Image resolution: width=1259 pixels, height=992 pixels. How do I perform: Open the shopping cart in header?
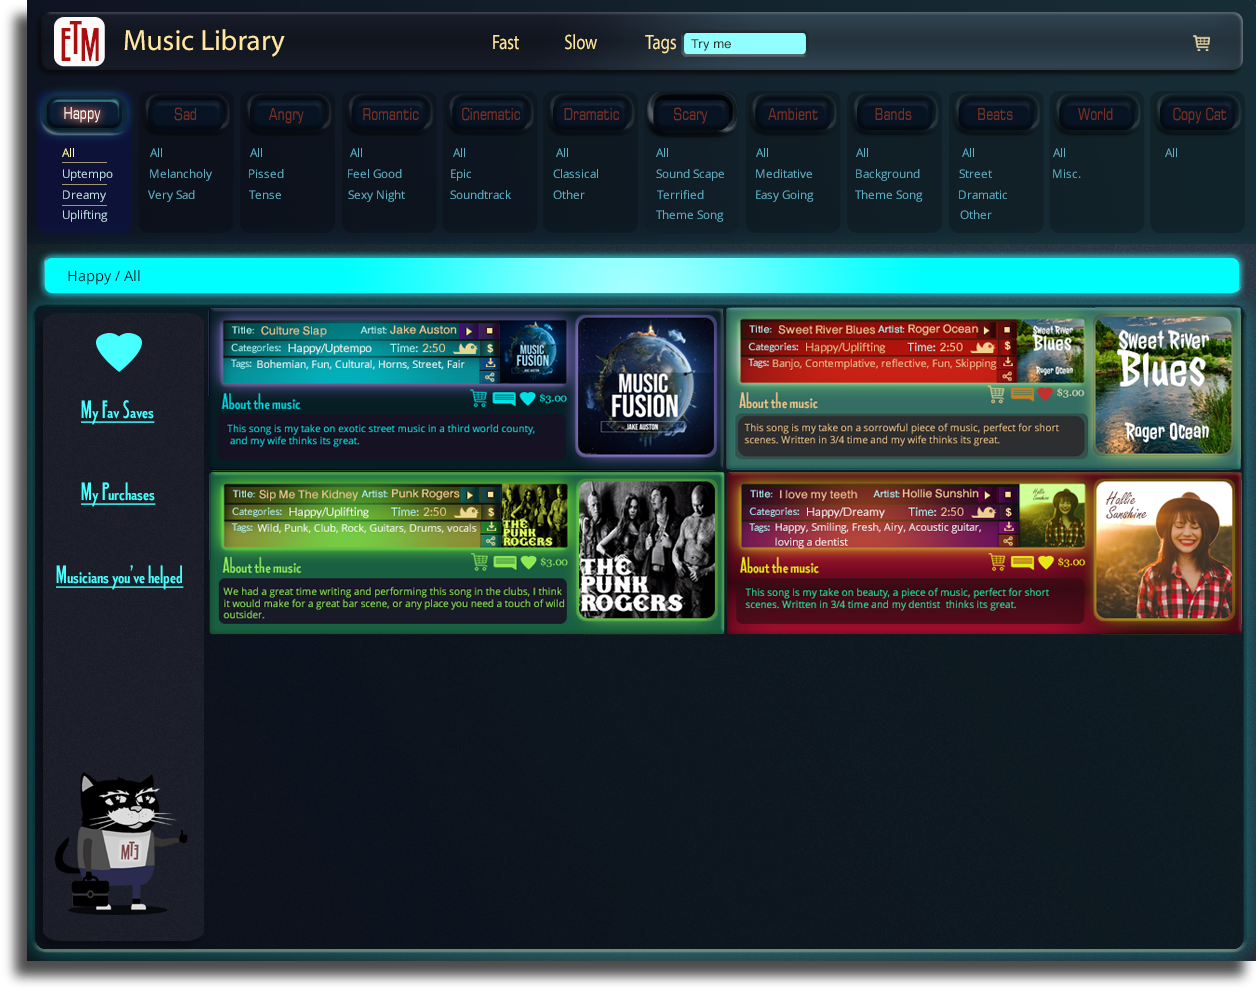click(1201, 43)
